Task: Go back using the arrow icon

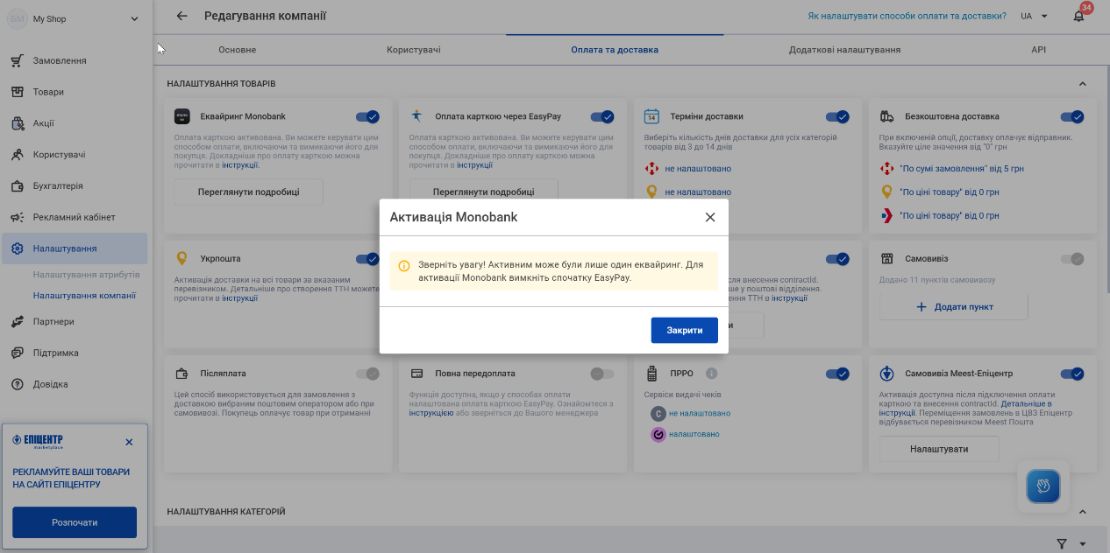Action: (x=182, y=16)
